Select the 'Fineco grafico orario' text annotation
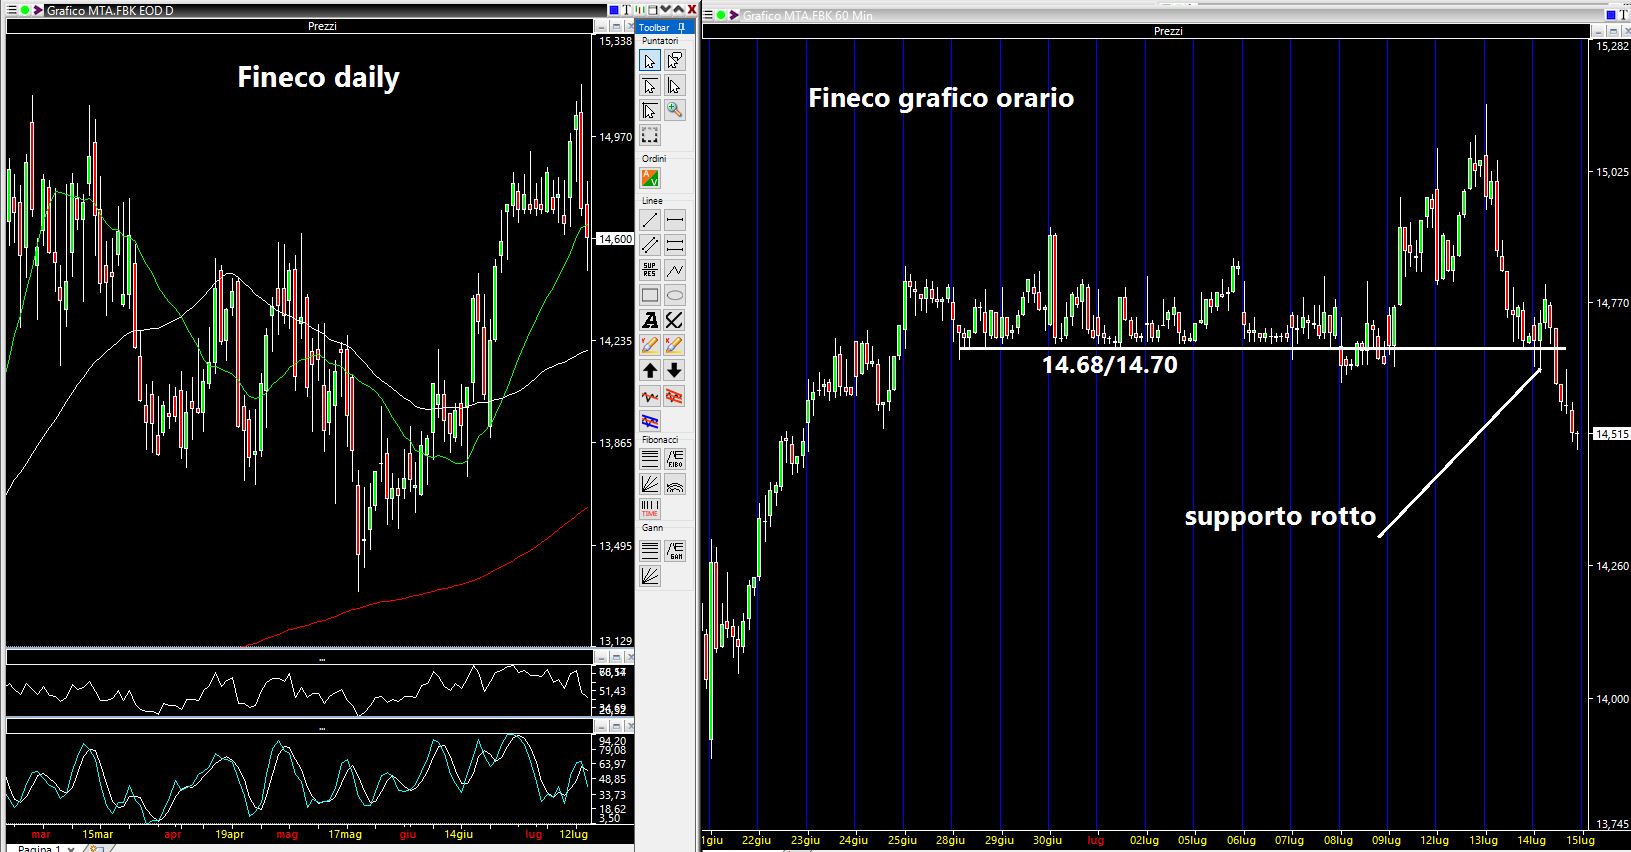 tap(941, 98)
